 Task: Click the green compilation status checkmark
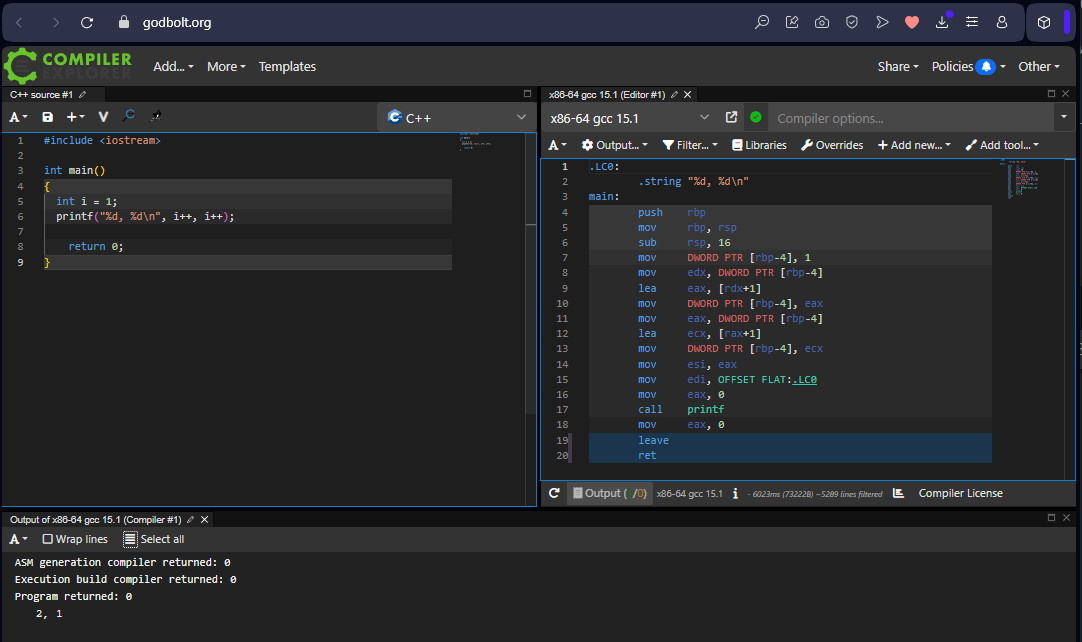pos(756,117)
